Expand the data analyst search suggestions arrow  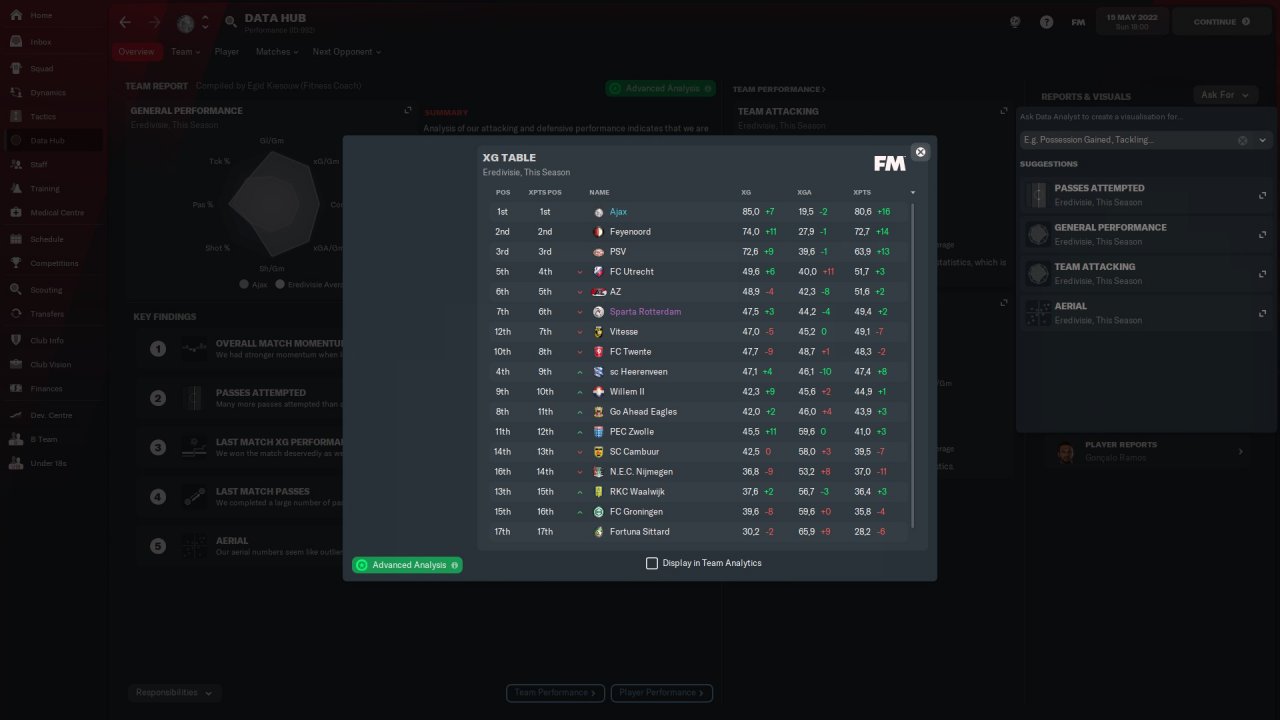1262,141
